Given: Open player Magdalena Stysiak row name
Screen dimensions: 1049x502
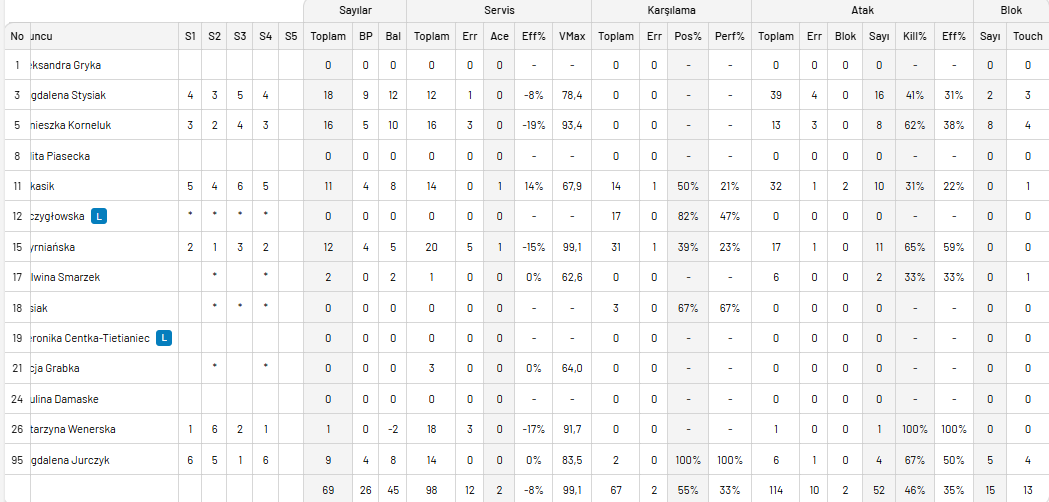Looking at the screenshot, I should point(68,95).
